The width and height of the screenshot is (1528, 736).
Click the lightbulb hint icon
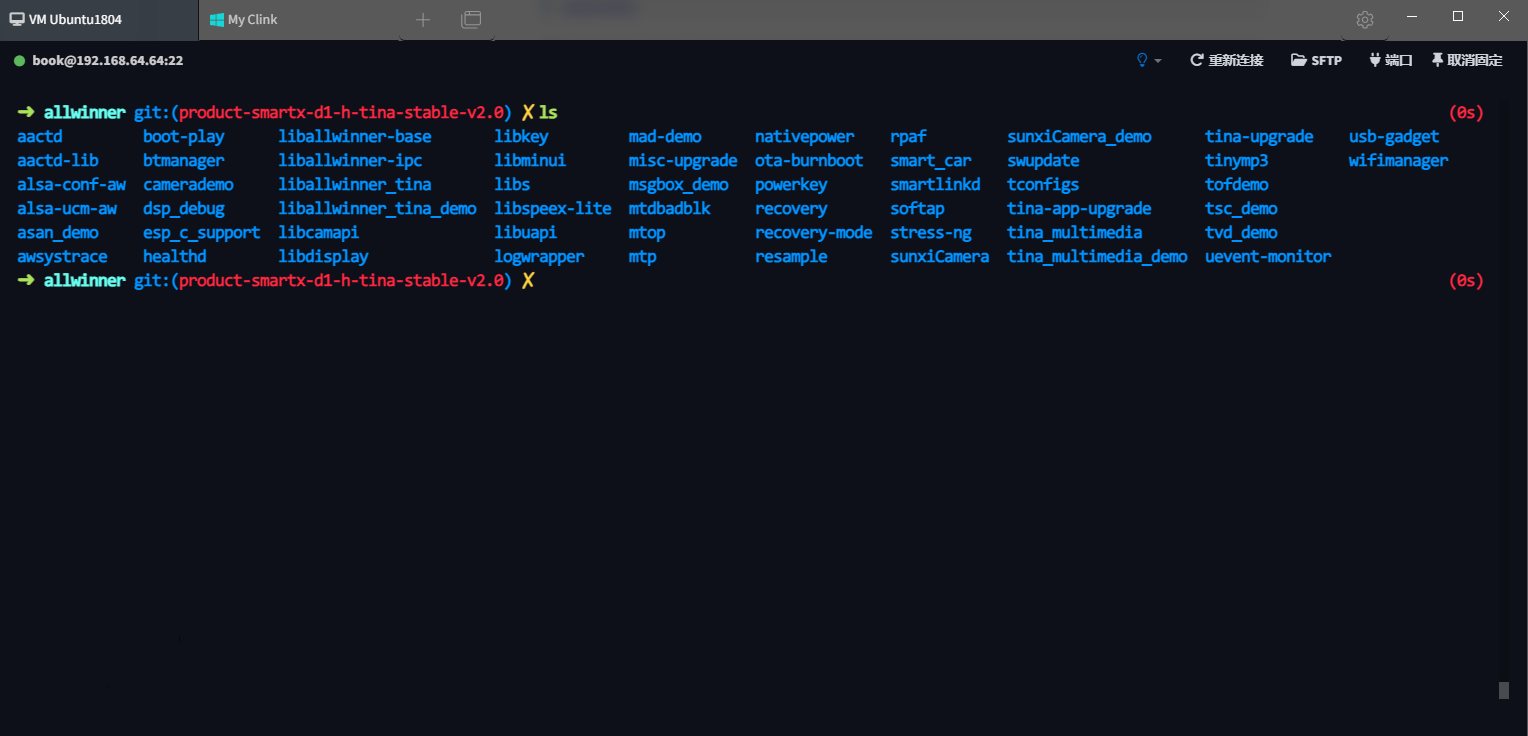click(x=1142, y=60)
